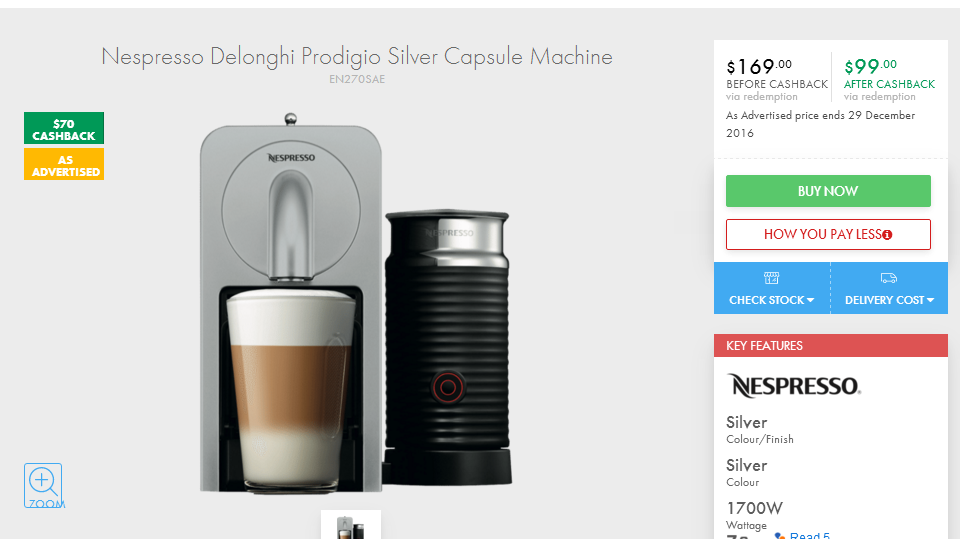Click the yellow As Advertised badge
The image size is (960, 539).
(x=64, y=164)
